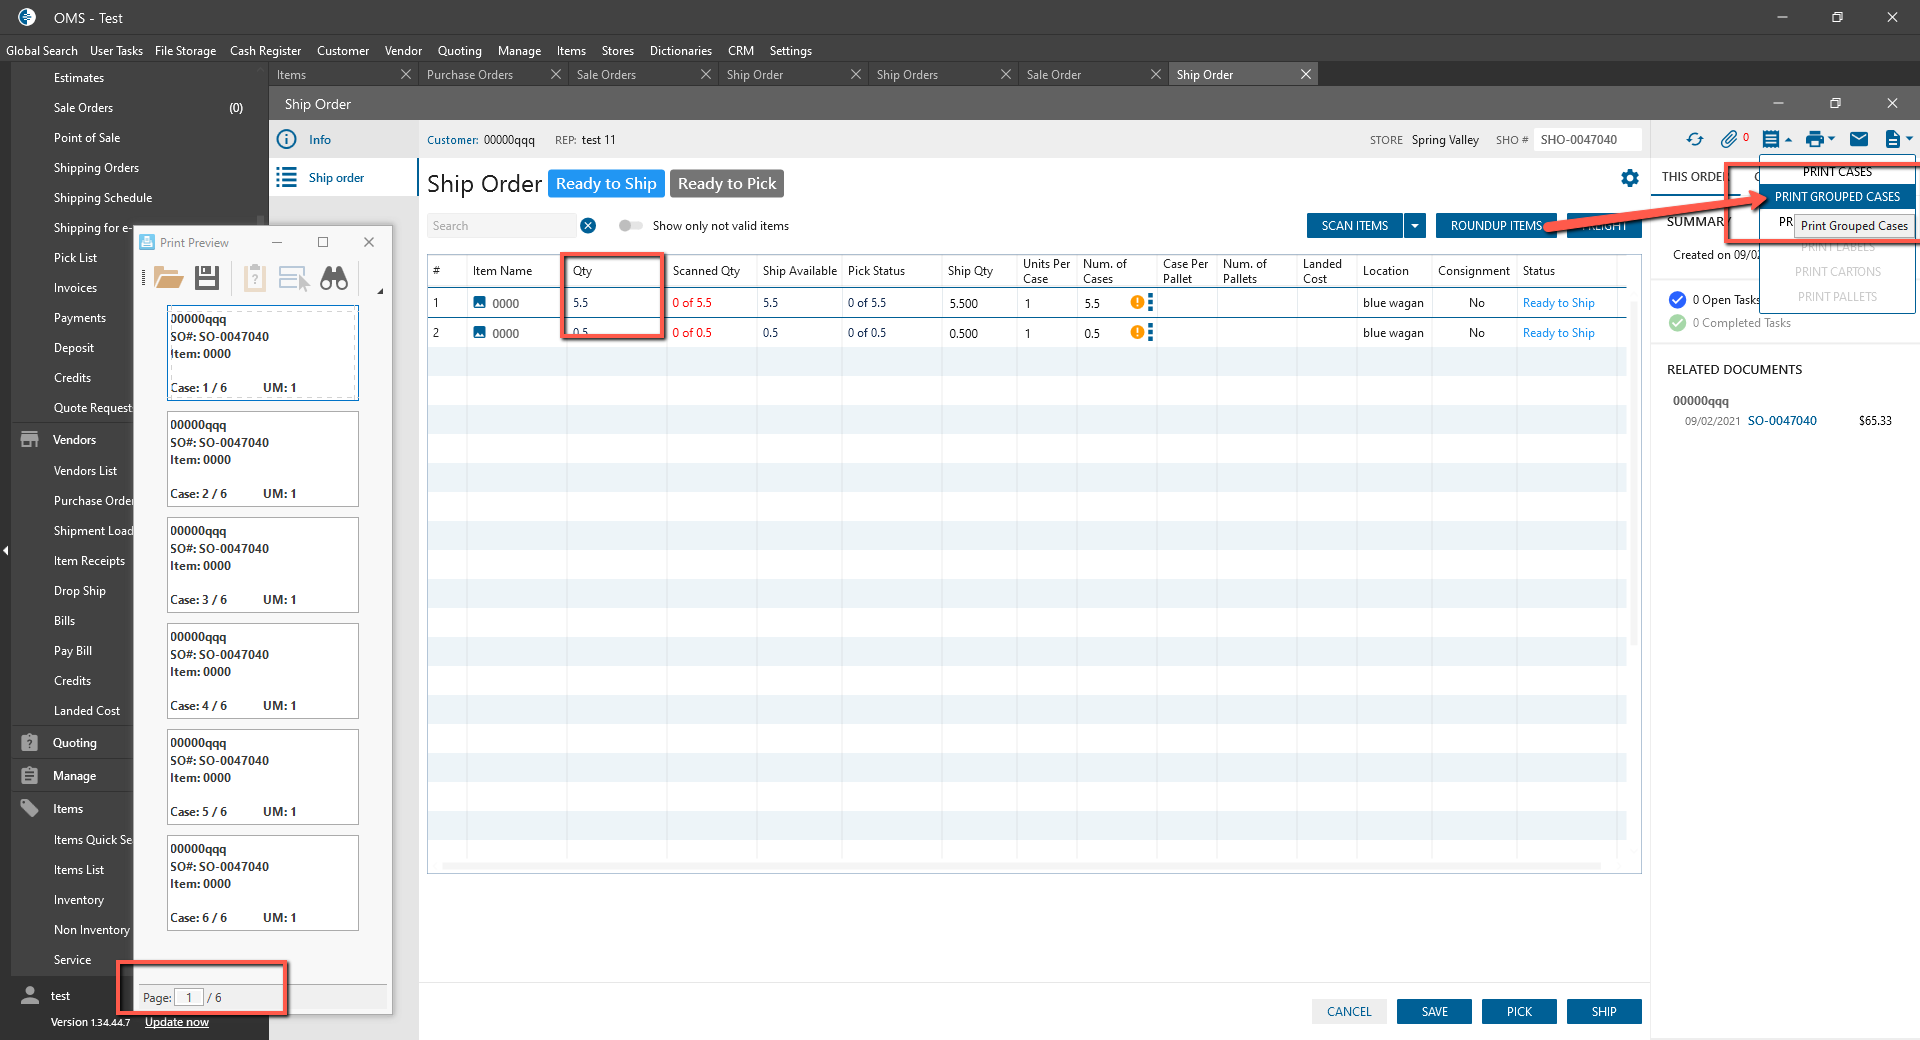Viewport: 1920px width, 1040px height.
Task: Open the CRM menu
Action: (x=741, y=51)
